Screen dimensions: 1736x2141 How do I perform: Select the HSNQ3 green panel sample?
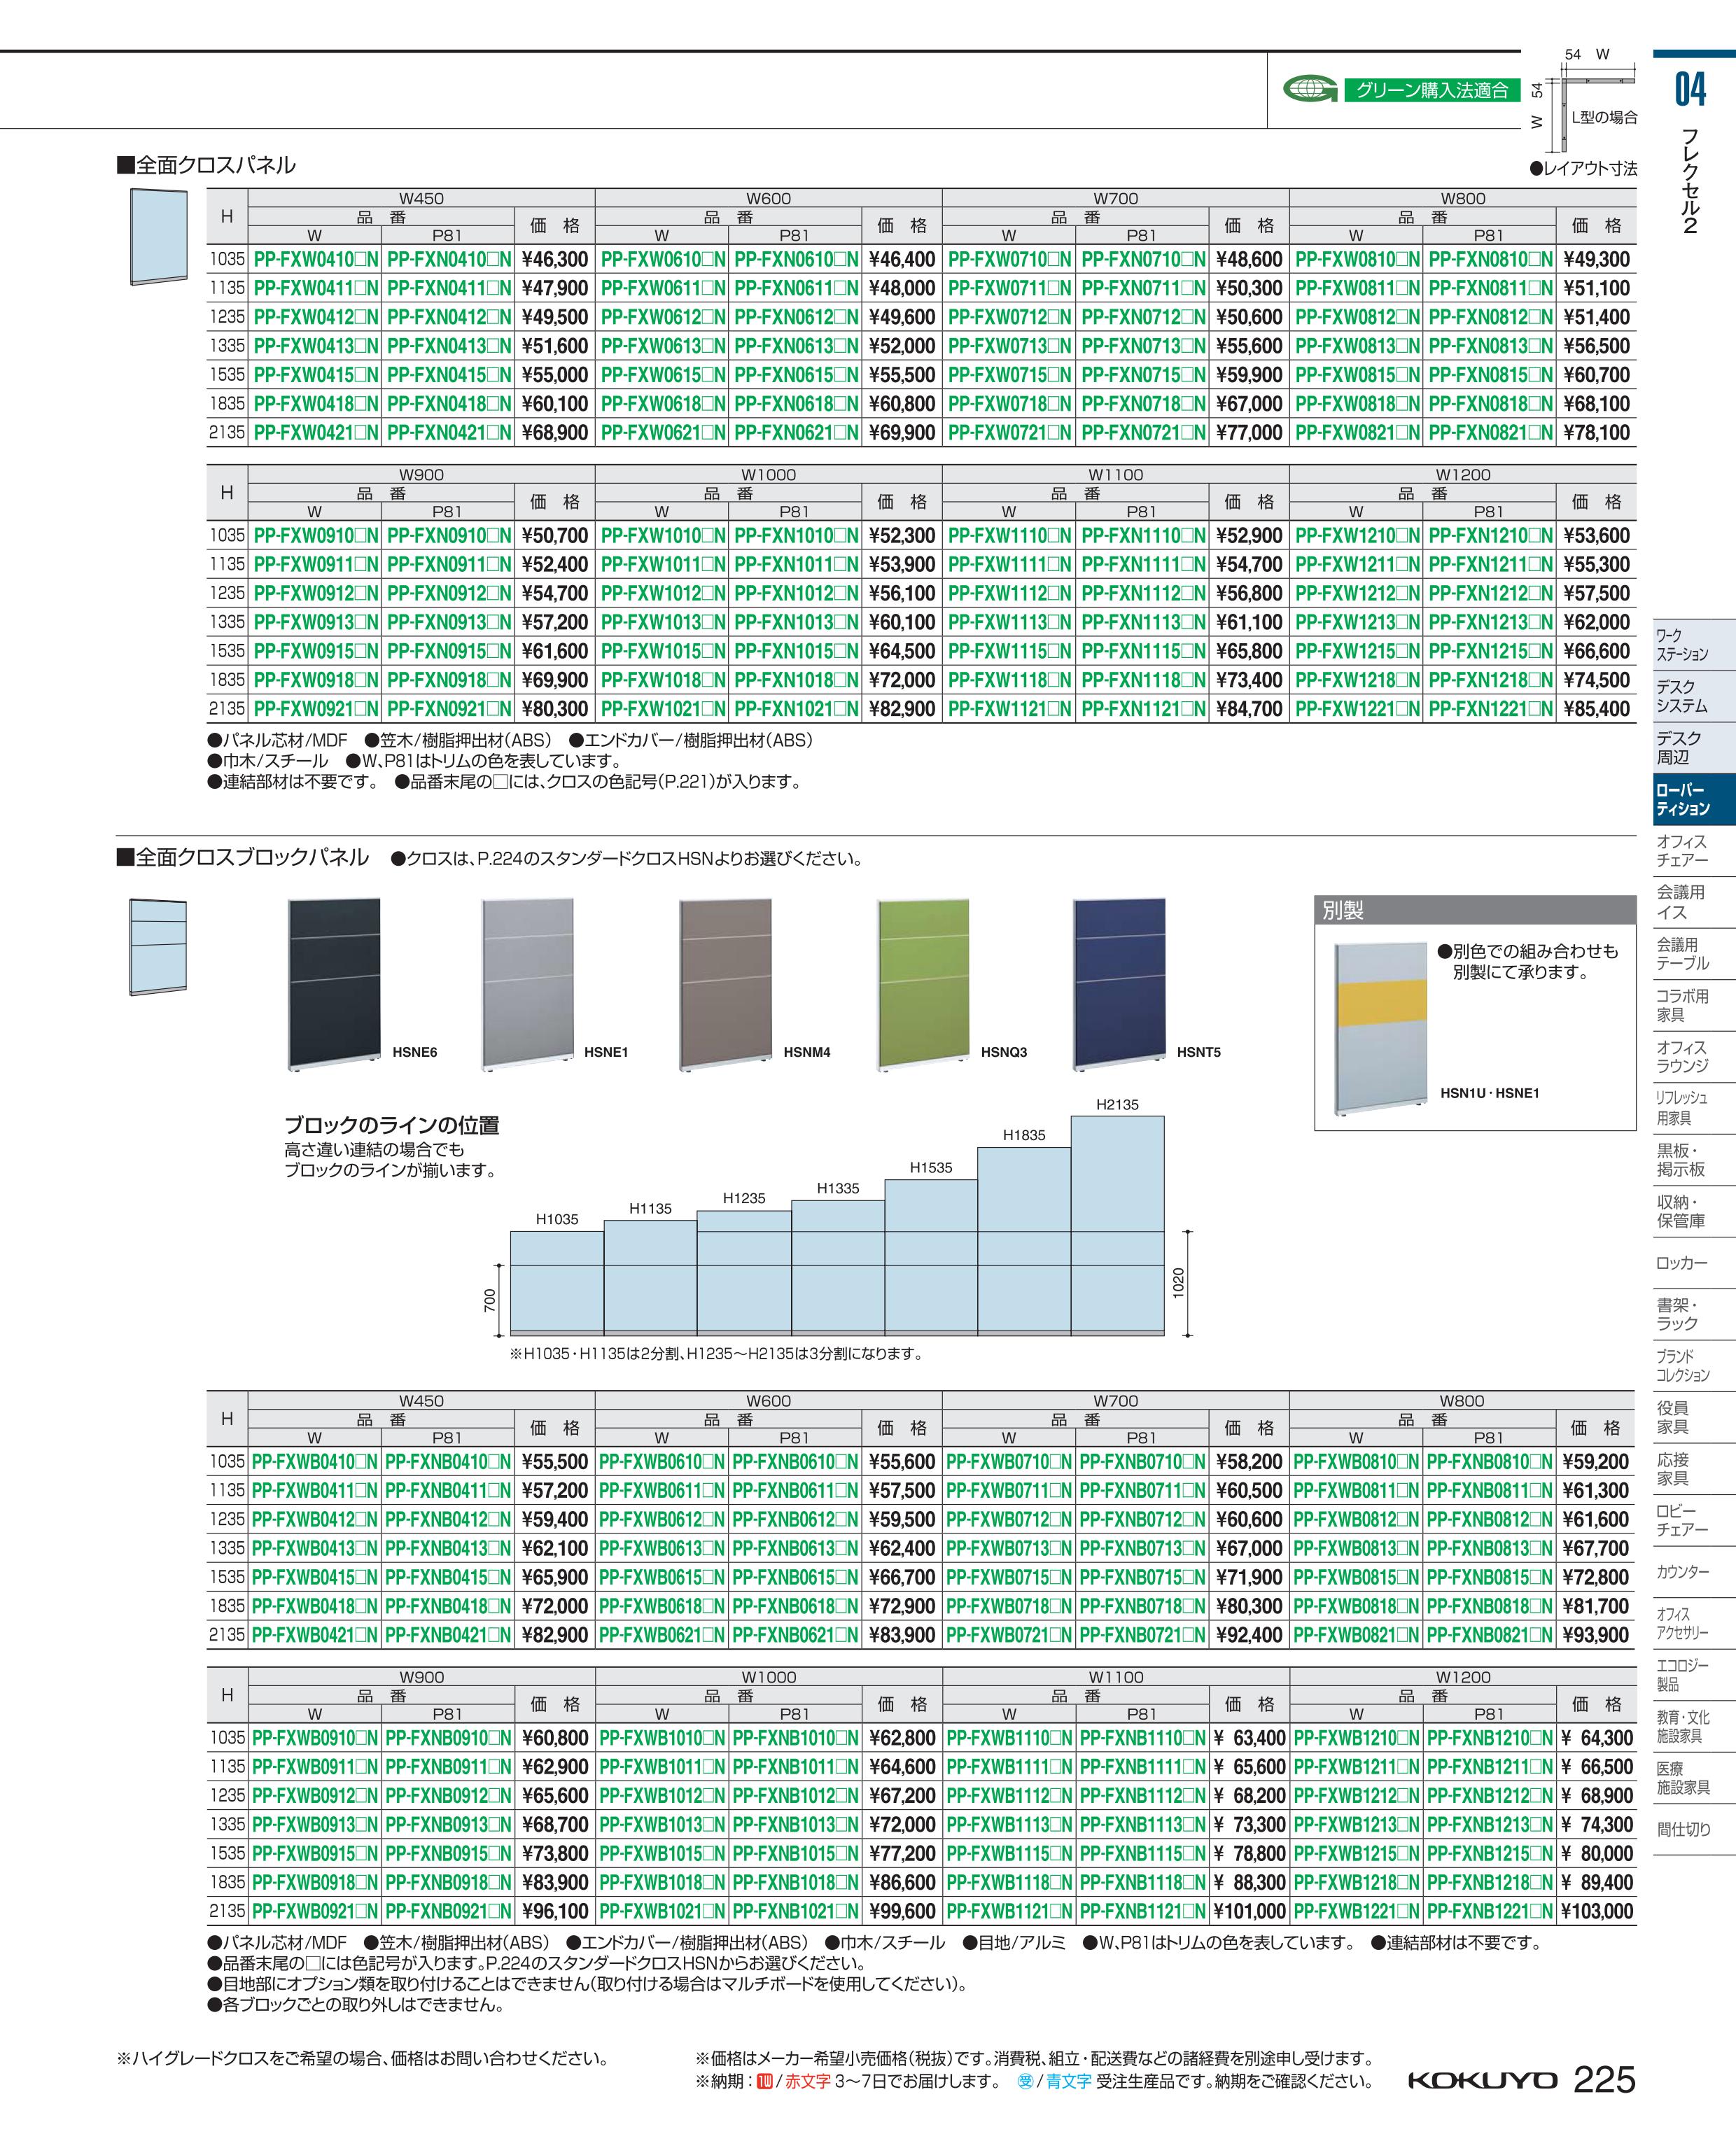923,985
